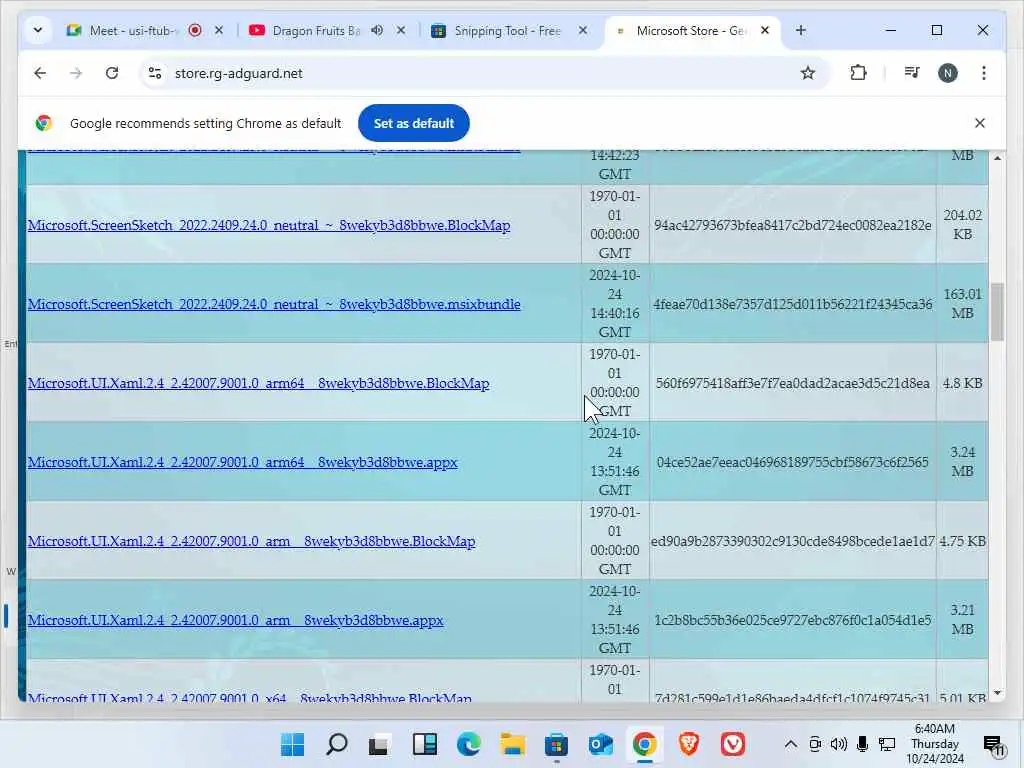The height and width of the screenshot is (768, 1024).
Task: Go back to previous page
Action: tap(40, 73)
